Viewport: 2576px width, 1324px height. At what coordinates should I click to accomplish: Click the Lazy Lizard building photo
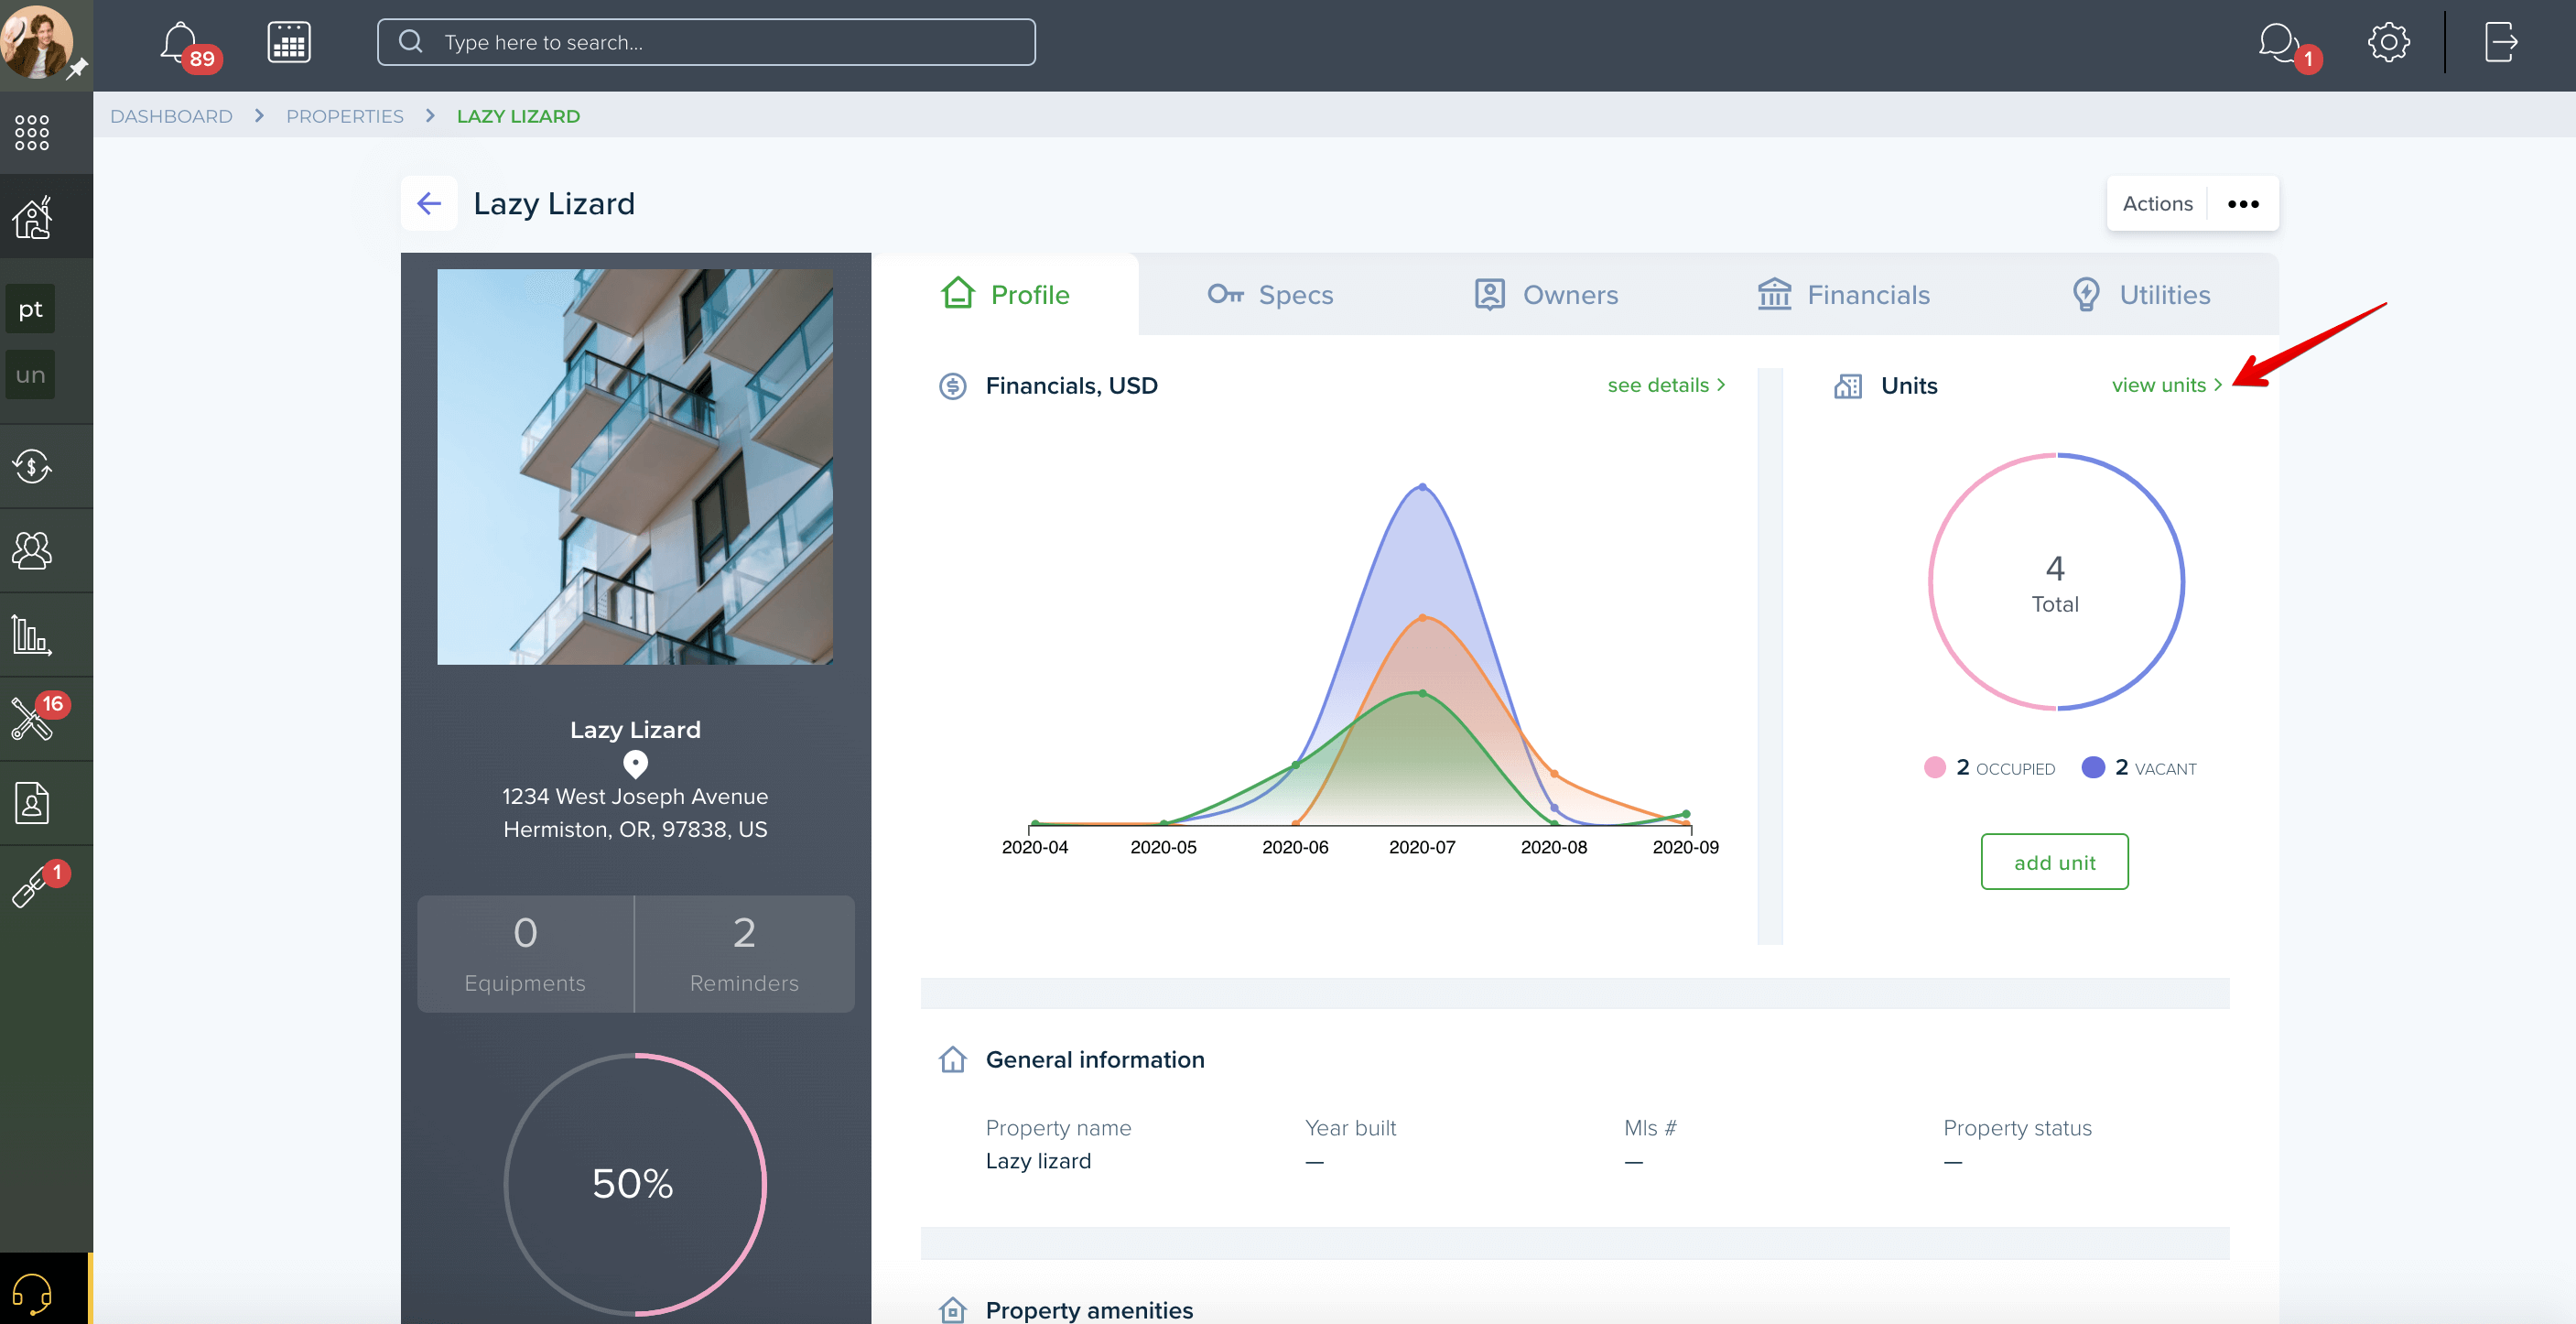pos(635,467)
